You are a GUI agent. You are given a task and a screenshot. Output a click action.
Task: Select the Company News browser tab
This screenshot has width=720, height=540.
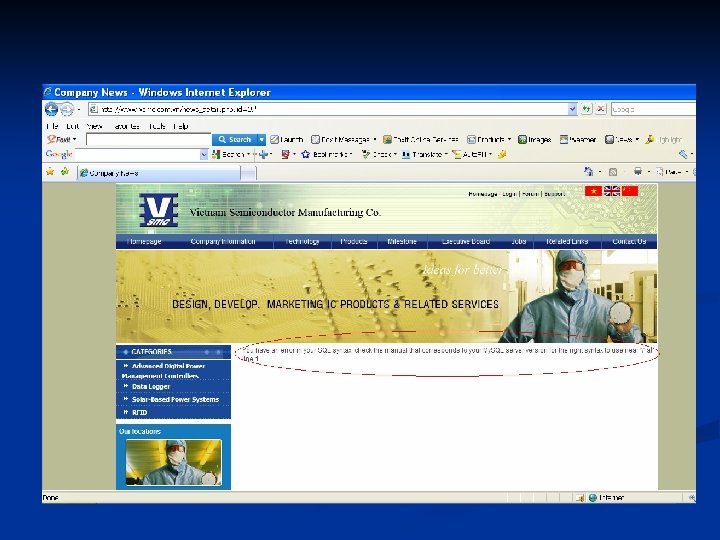click(159, 173)
